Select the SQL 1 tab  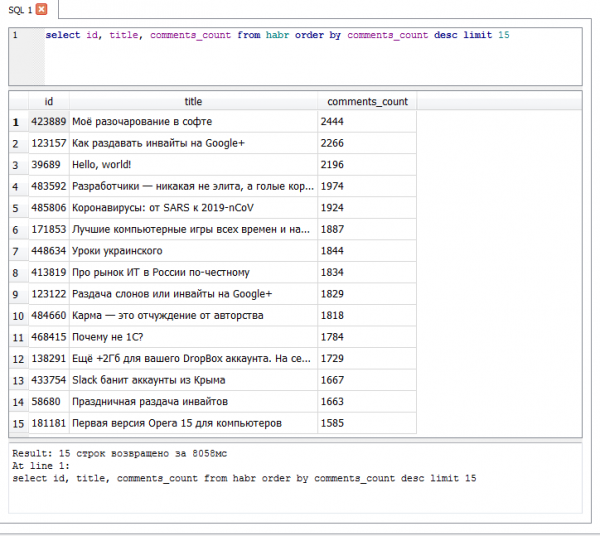(20, 10)
